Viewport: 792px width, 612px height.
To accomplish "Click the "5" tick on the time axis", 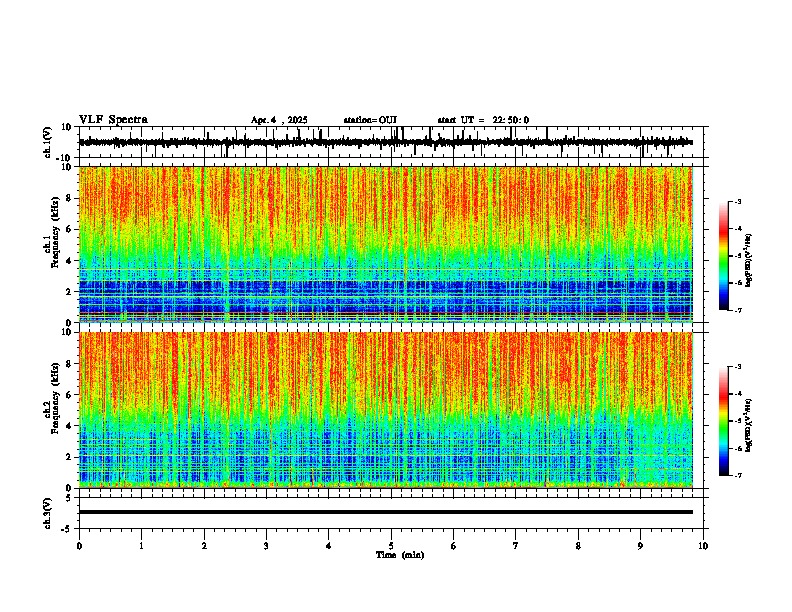I will (391, 546).
